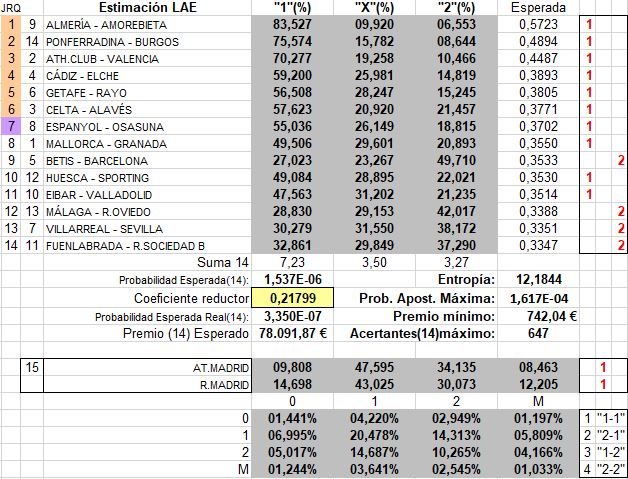Select the AT.MADRID label cell
Image resolution: width=628 pixels, height=479 pixels.
(147, 367)
